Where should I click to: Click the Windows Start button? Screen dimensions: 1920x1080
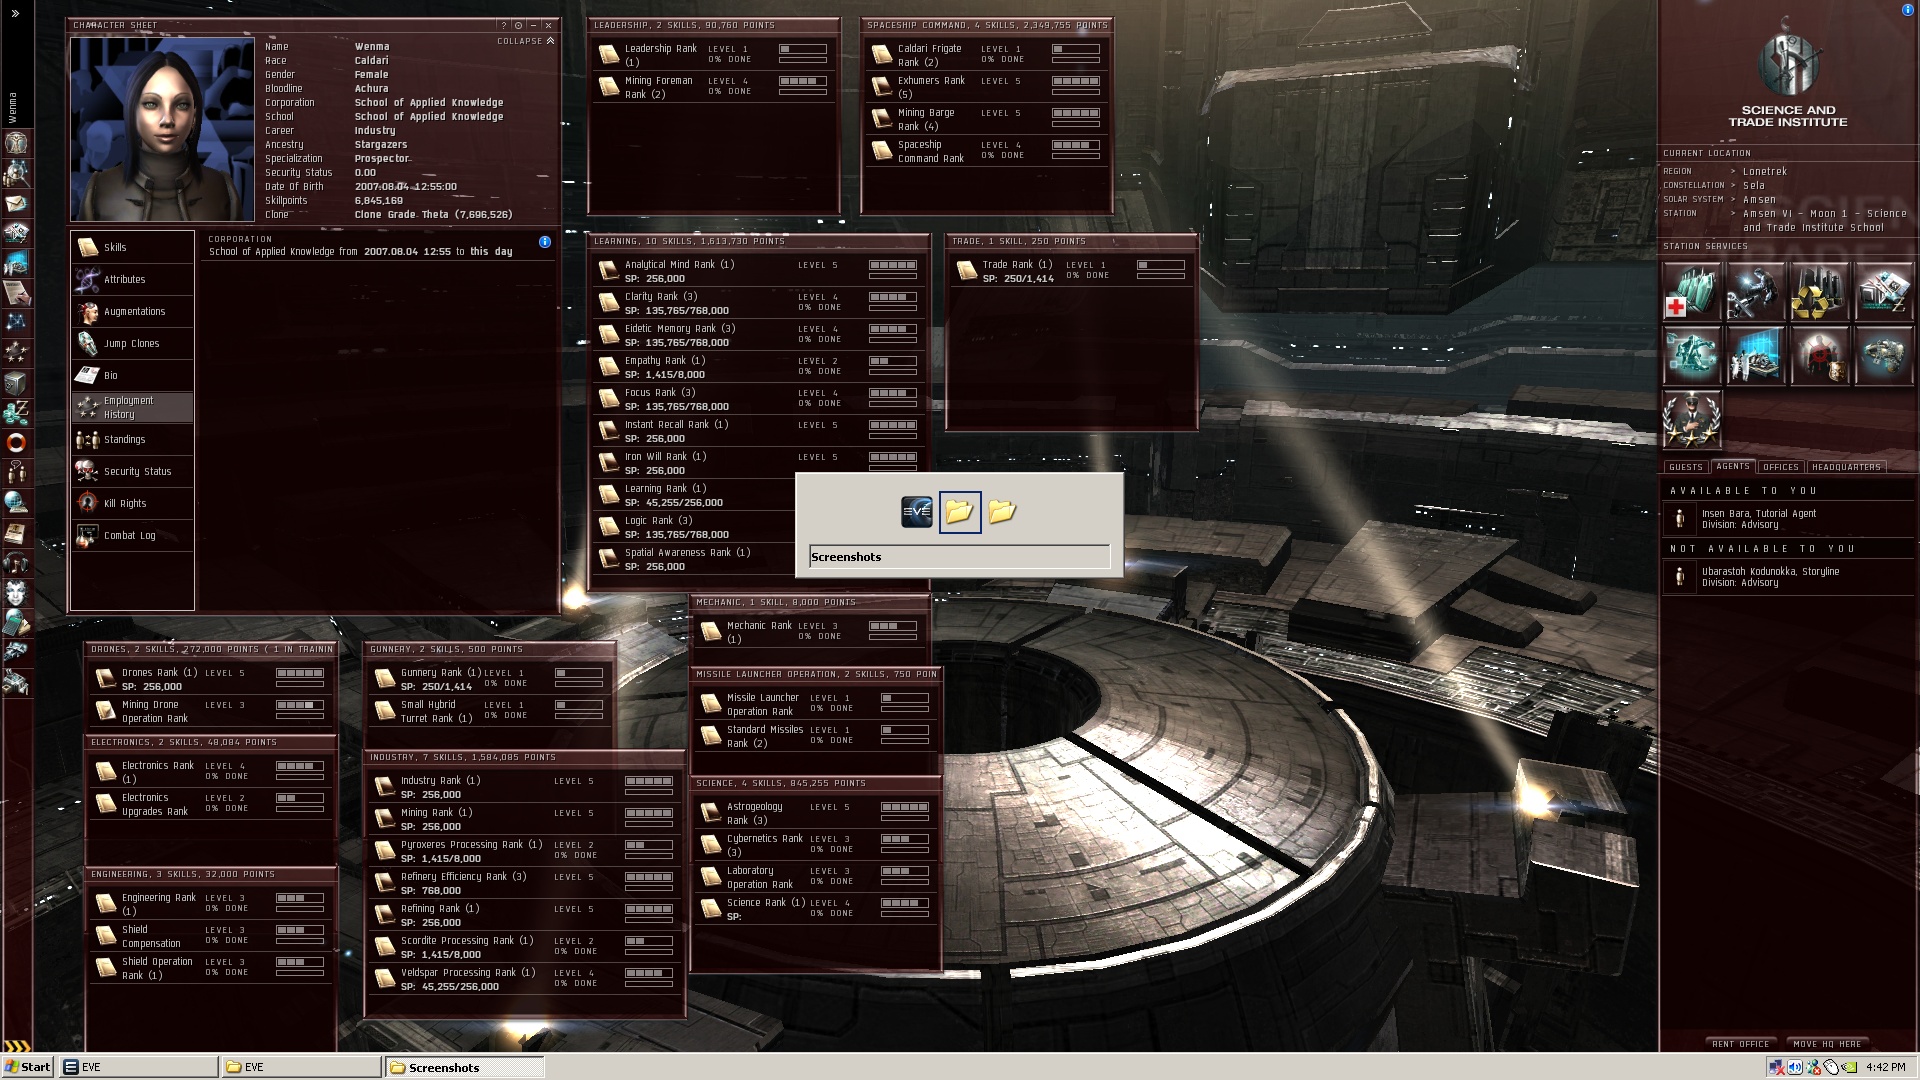(x=27, y=1067)
